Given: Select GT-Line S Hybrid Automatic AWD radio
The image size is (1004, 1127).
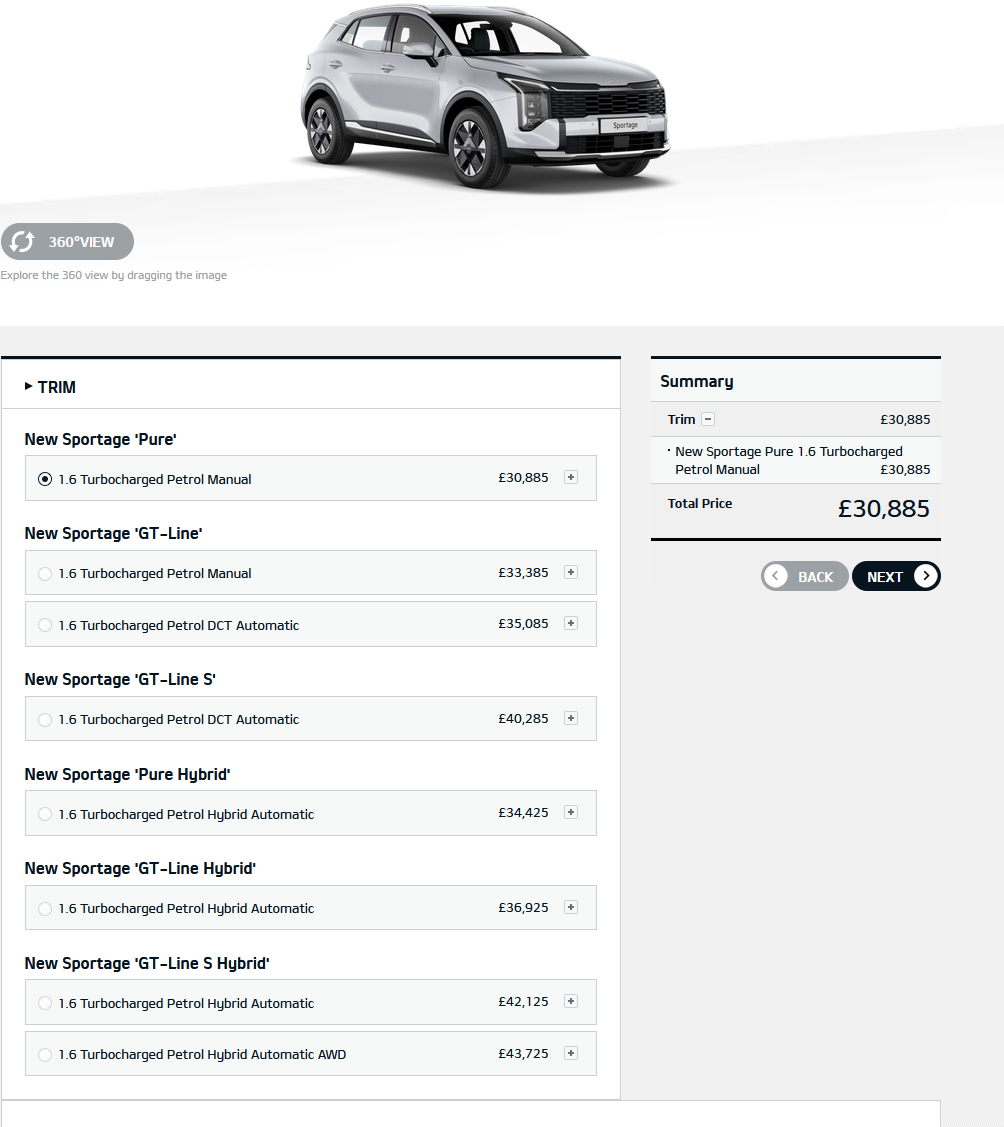Looking at the screenshot, I should tap(45, 1054).
